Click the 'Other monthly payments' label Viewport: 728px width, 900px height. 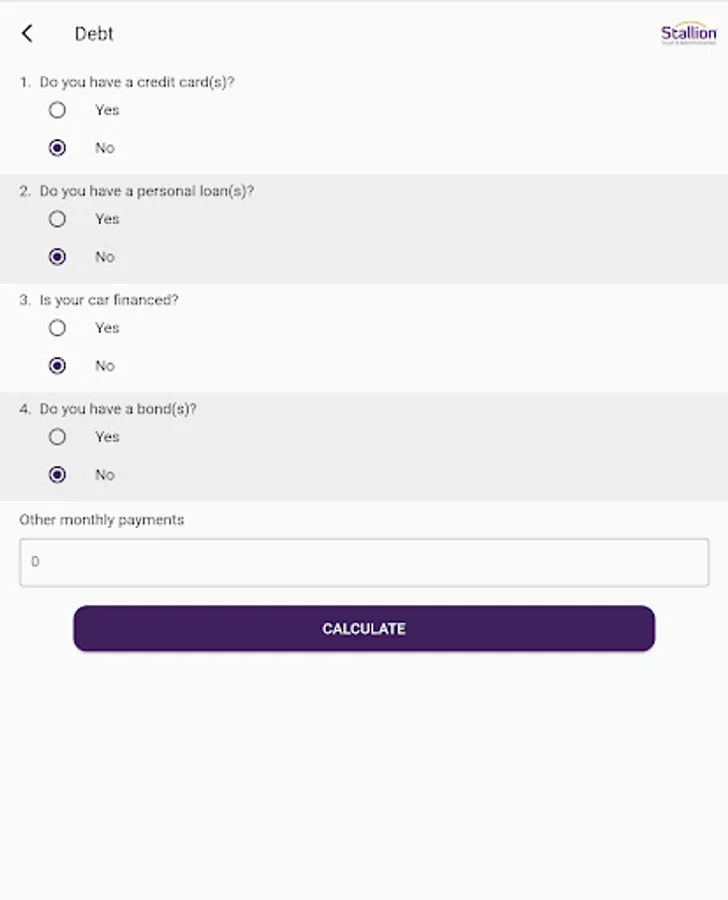point(102,520)
